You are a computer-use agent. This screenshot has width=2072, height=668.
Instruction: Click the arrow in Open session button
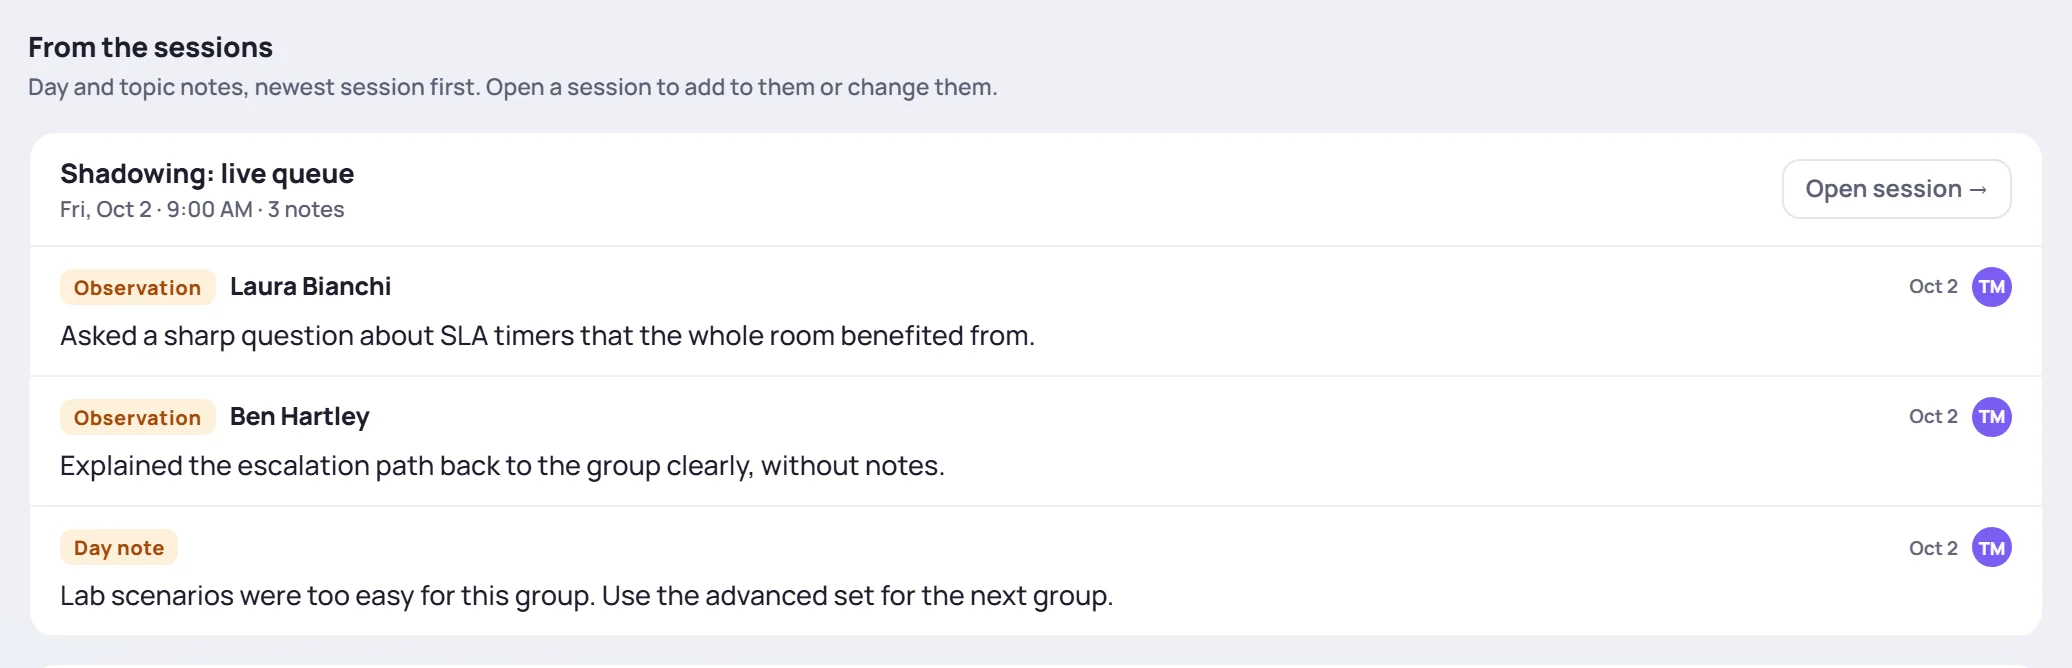pyautogui.click(x=1978, y=190)
